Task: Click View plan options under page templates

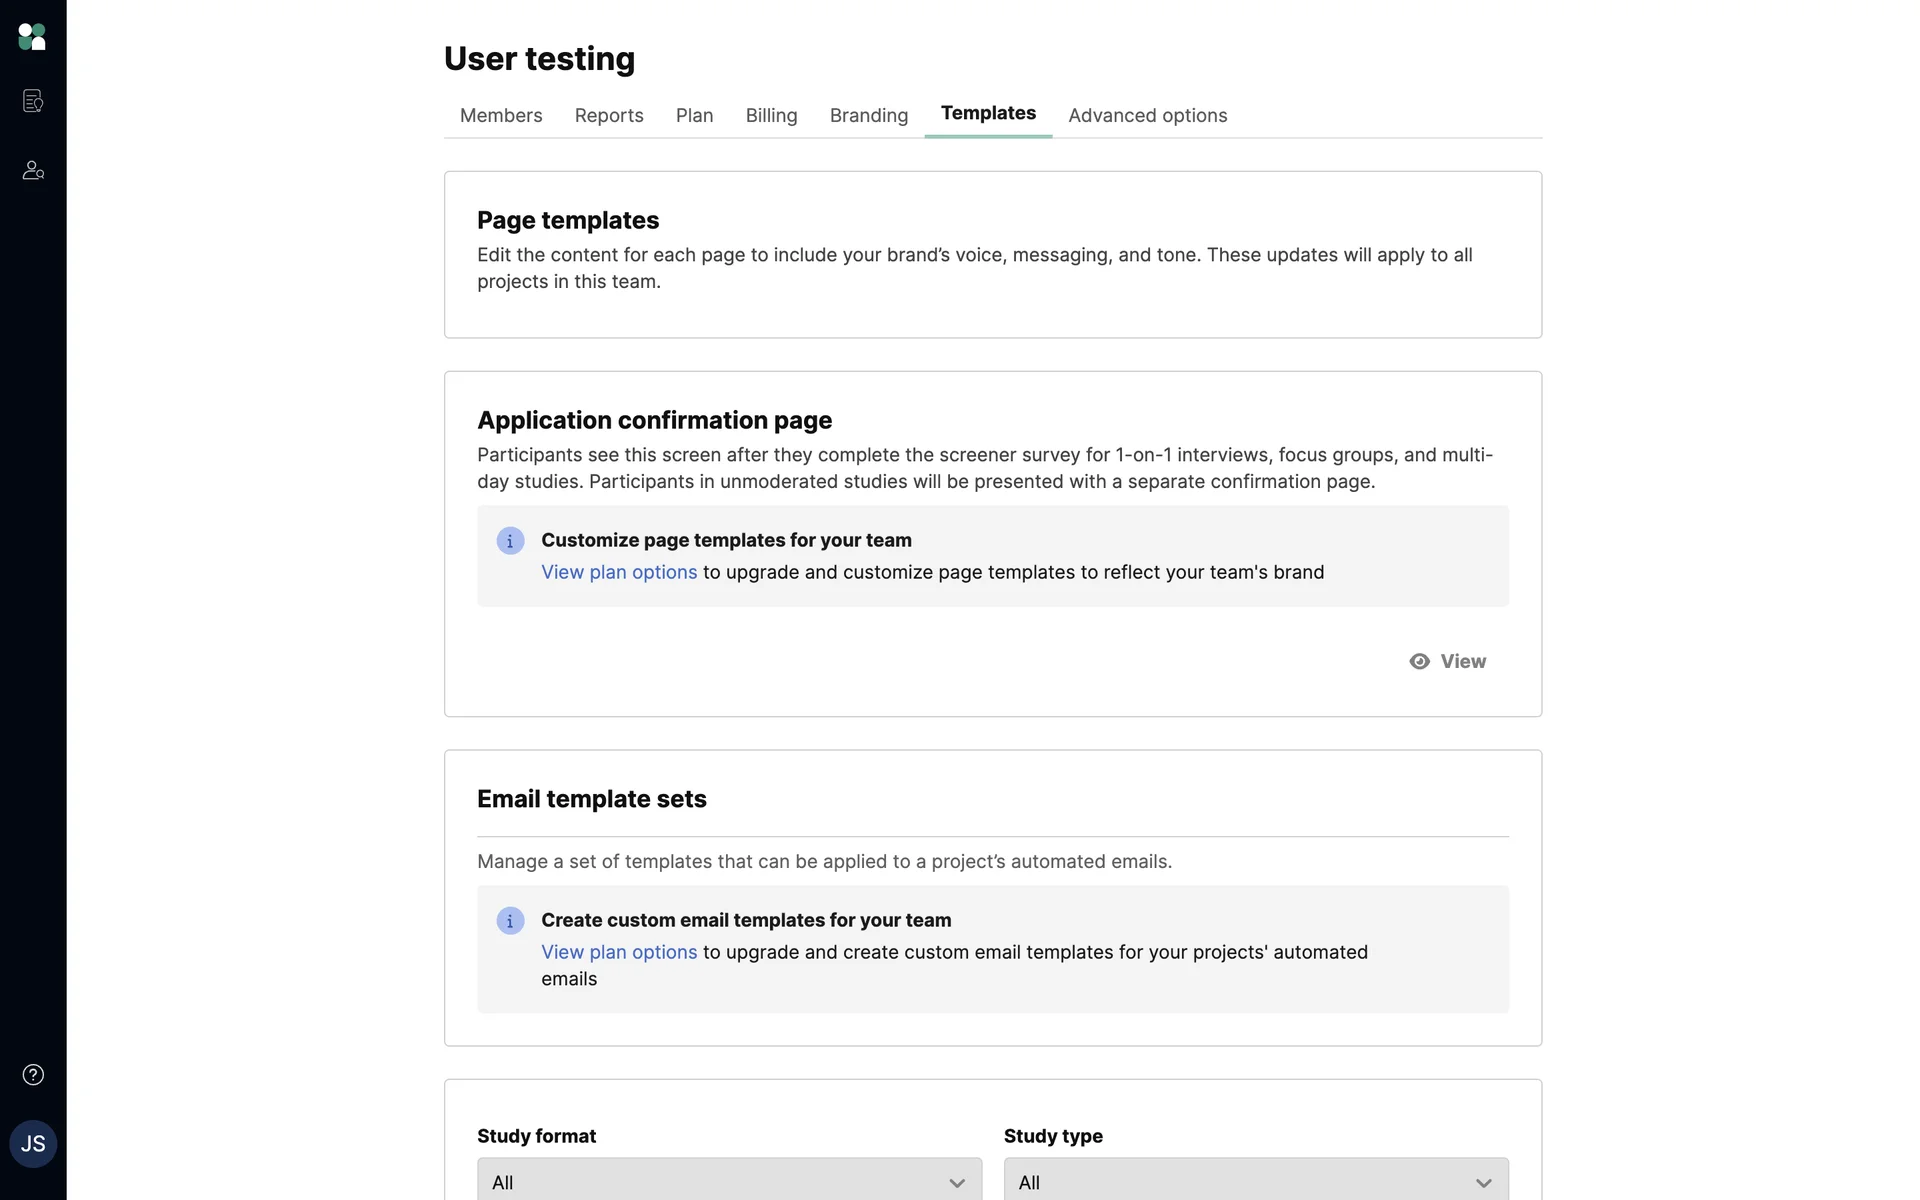Action: (x=619, y=572)
